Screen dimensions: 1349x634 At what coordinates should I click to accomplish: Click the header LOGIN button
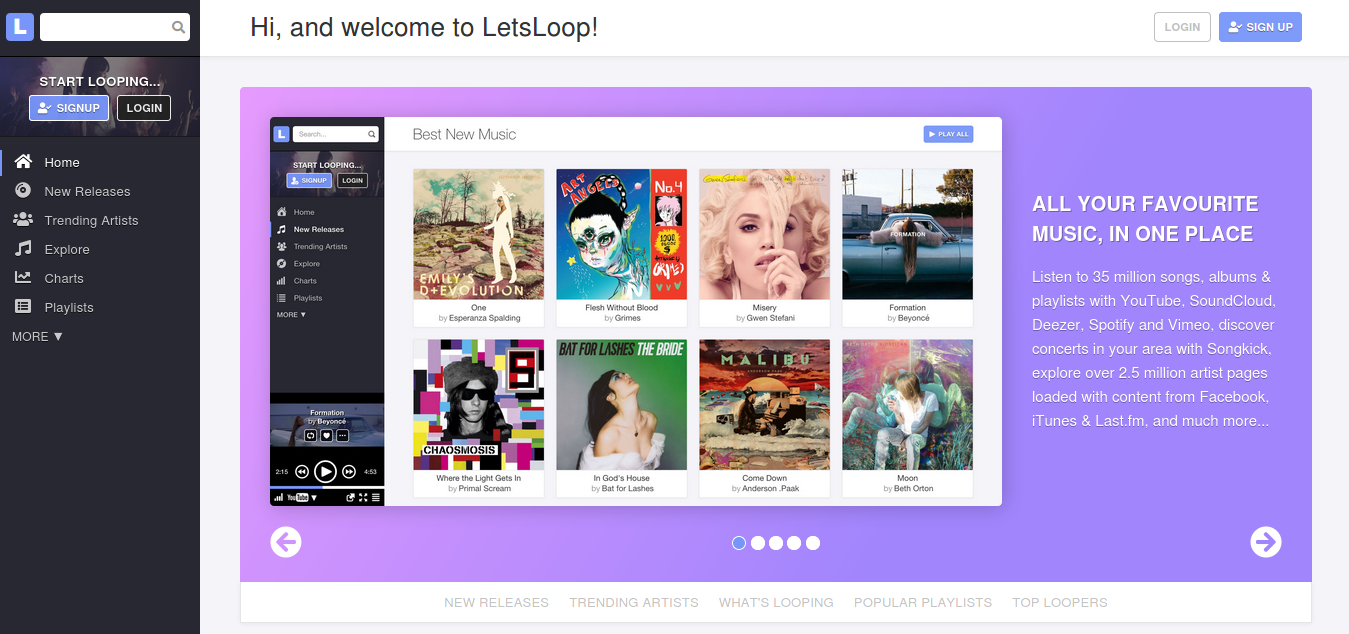pyautogui.click(x=1182, y=27)
